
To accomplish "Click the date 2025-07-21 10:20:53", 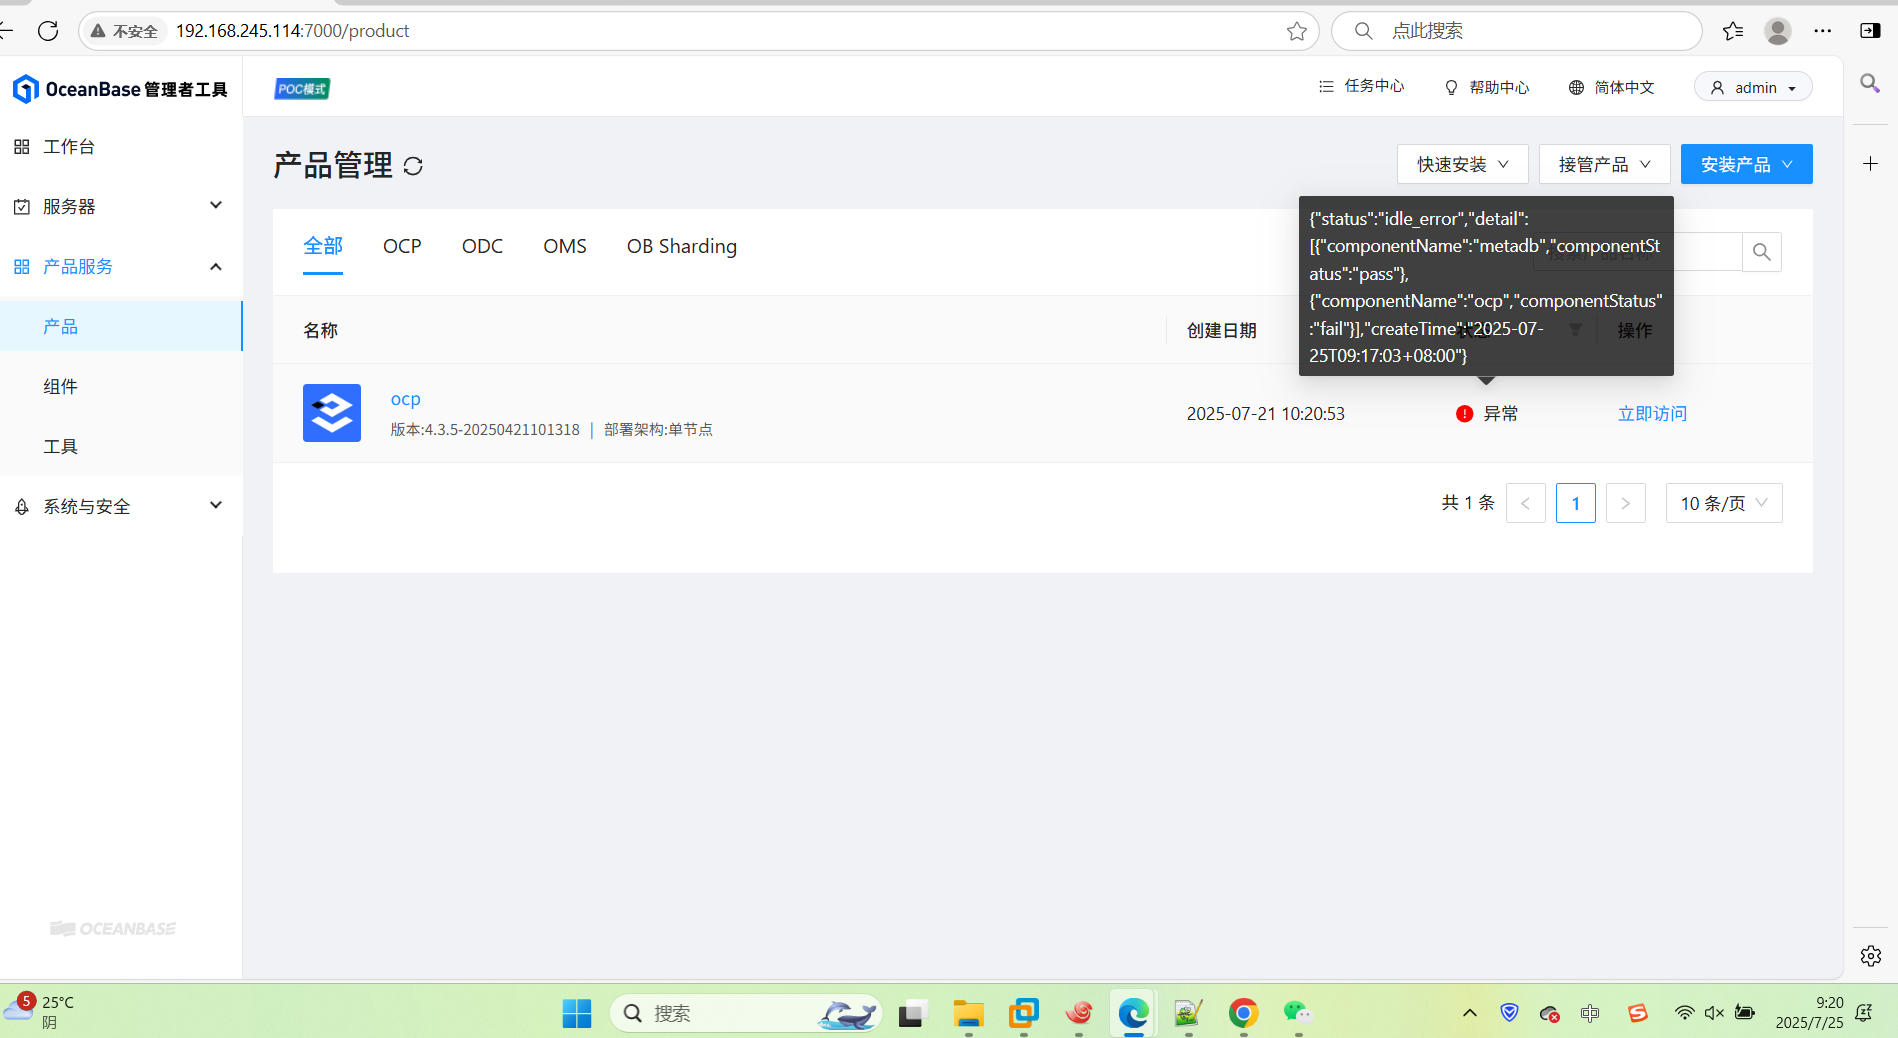I will click(x=1265, y=414).
